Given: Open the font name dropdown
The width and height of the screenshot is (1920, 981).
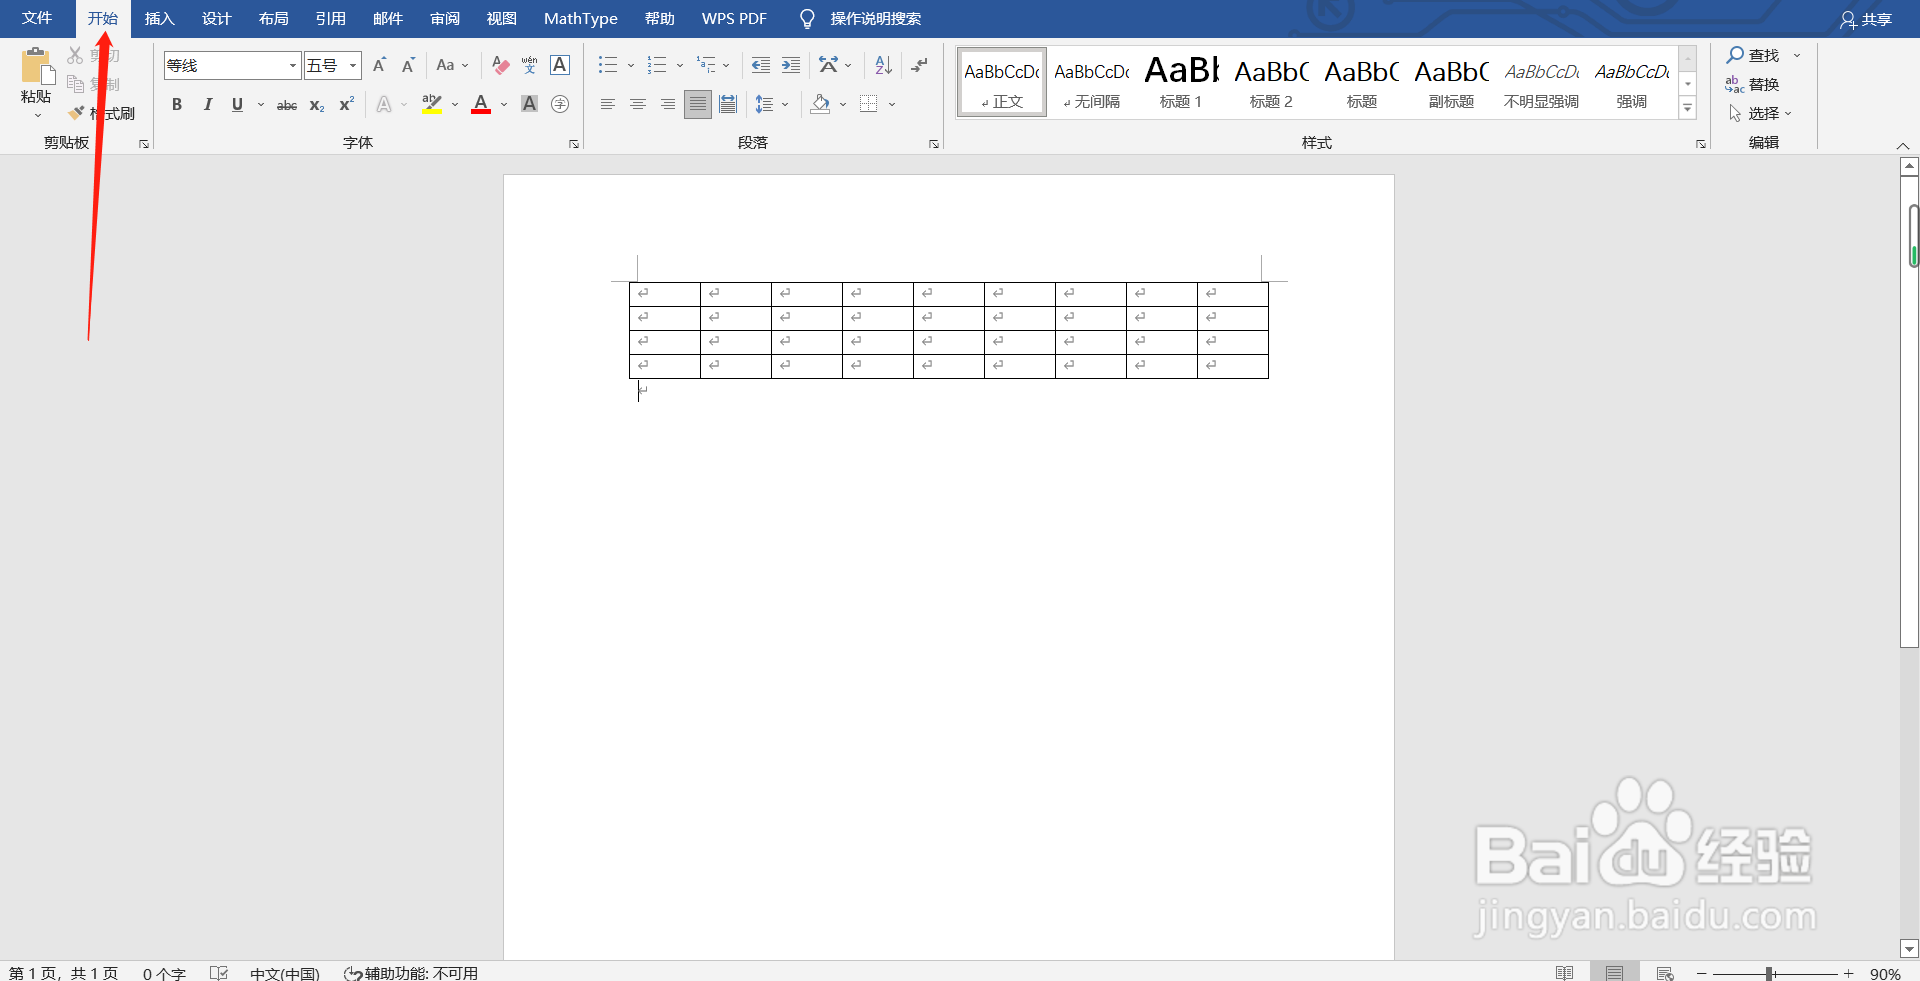Looking at the screenshot, I should [293, 66].
